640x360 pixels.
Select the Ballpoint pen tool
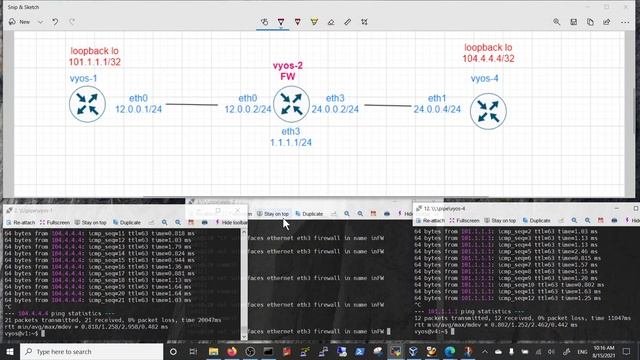[281, 22]
